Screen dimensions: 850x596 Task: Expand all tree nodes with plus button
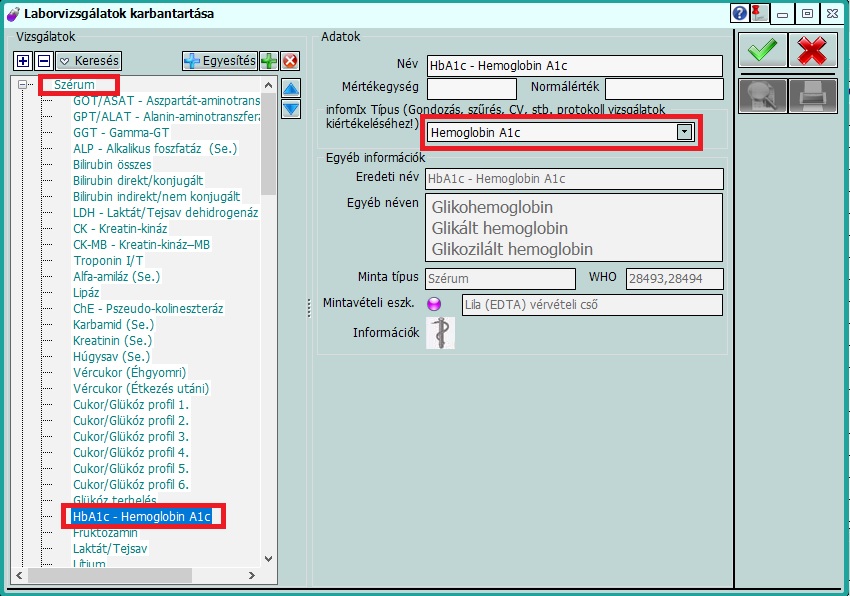pyautogui.click(x=24, y=61)
